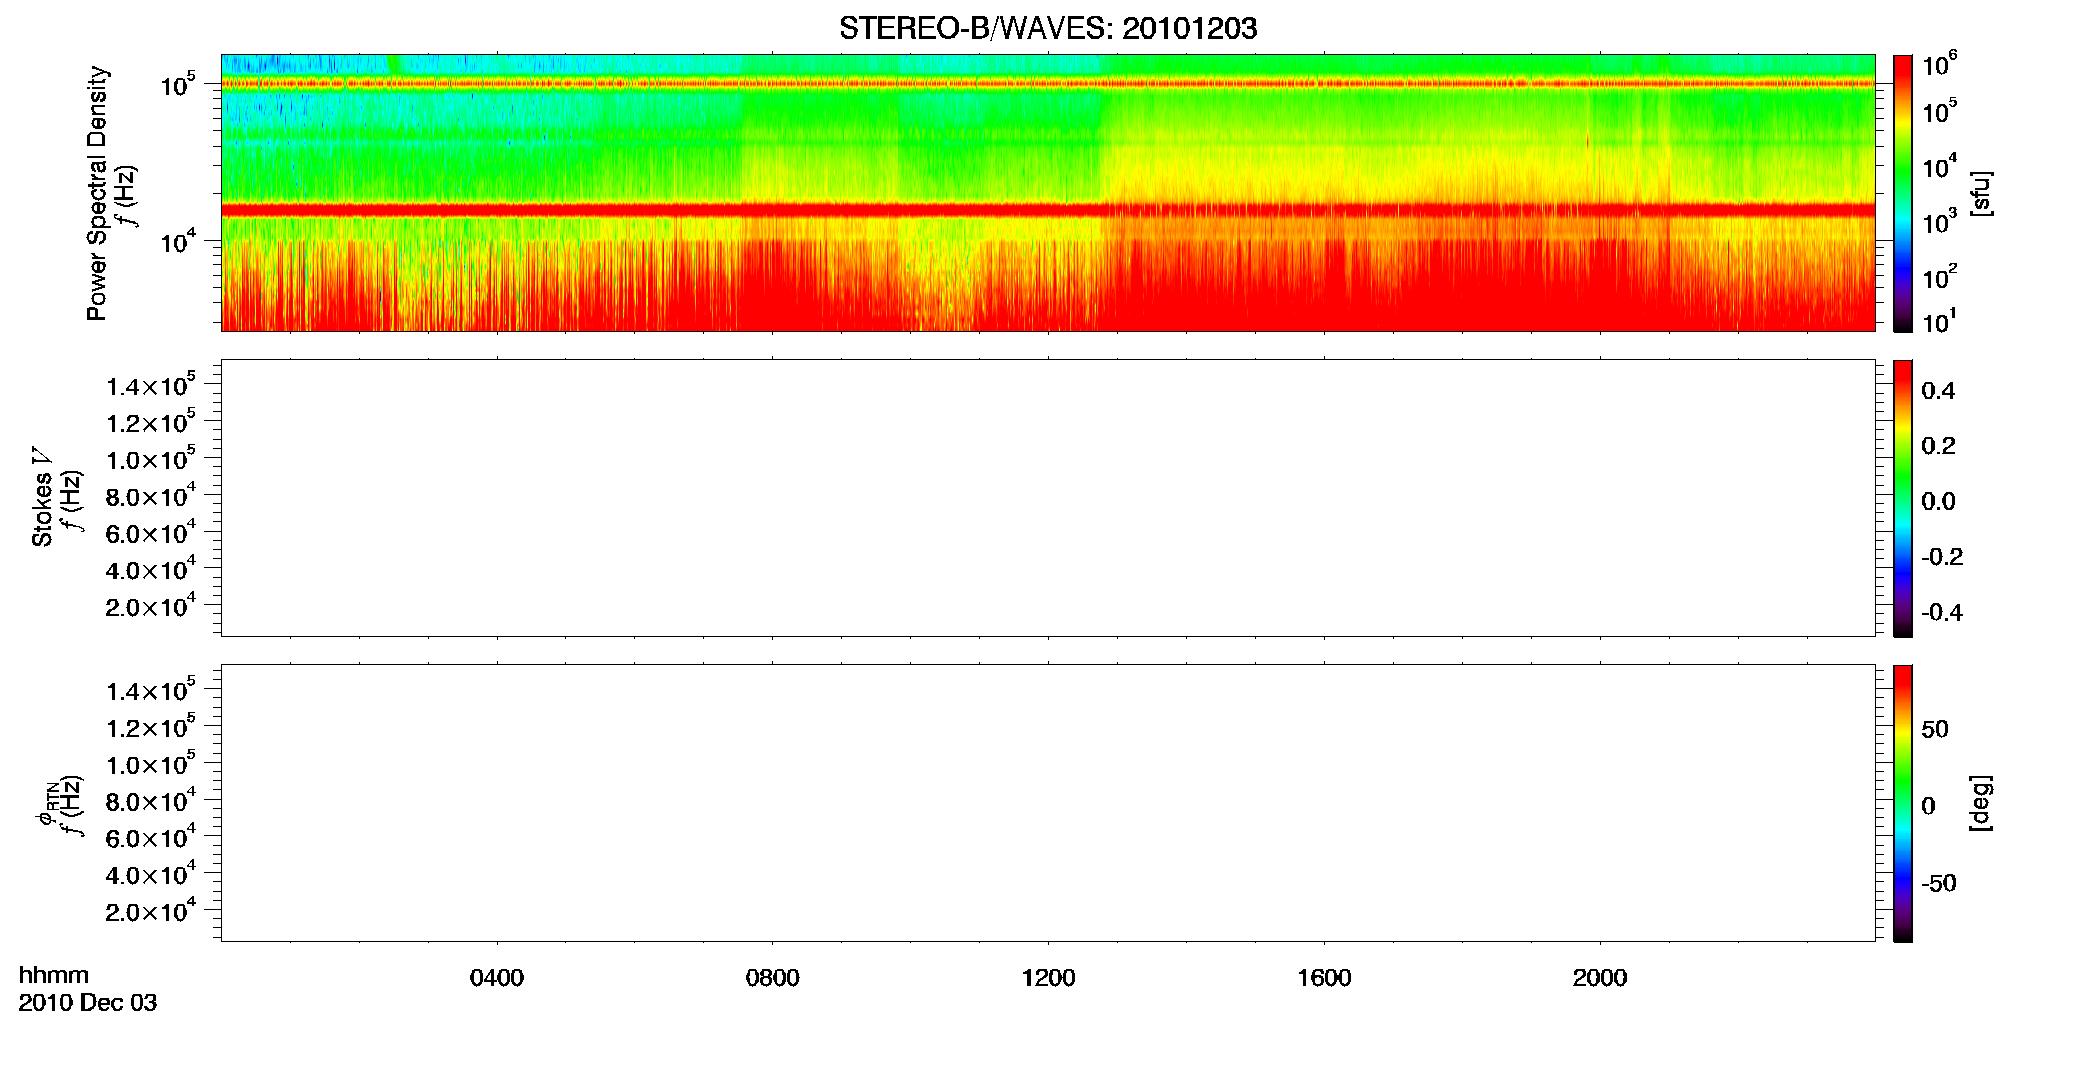Click the 2000 time axis label
2096x1080 pixels.
click(1600, 978)
